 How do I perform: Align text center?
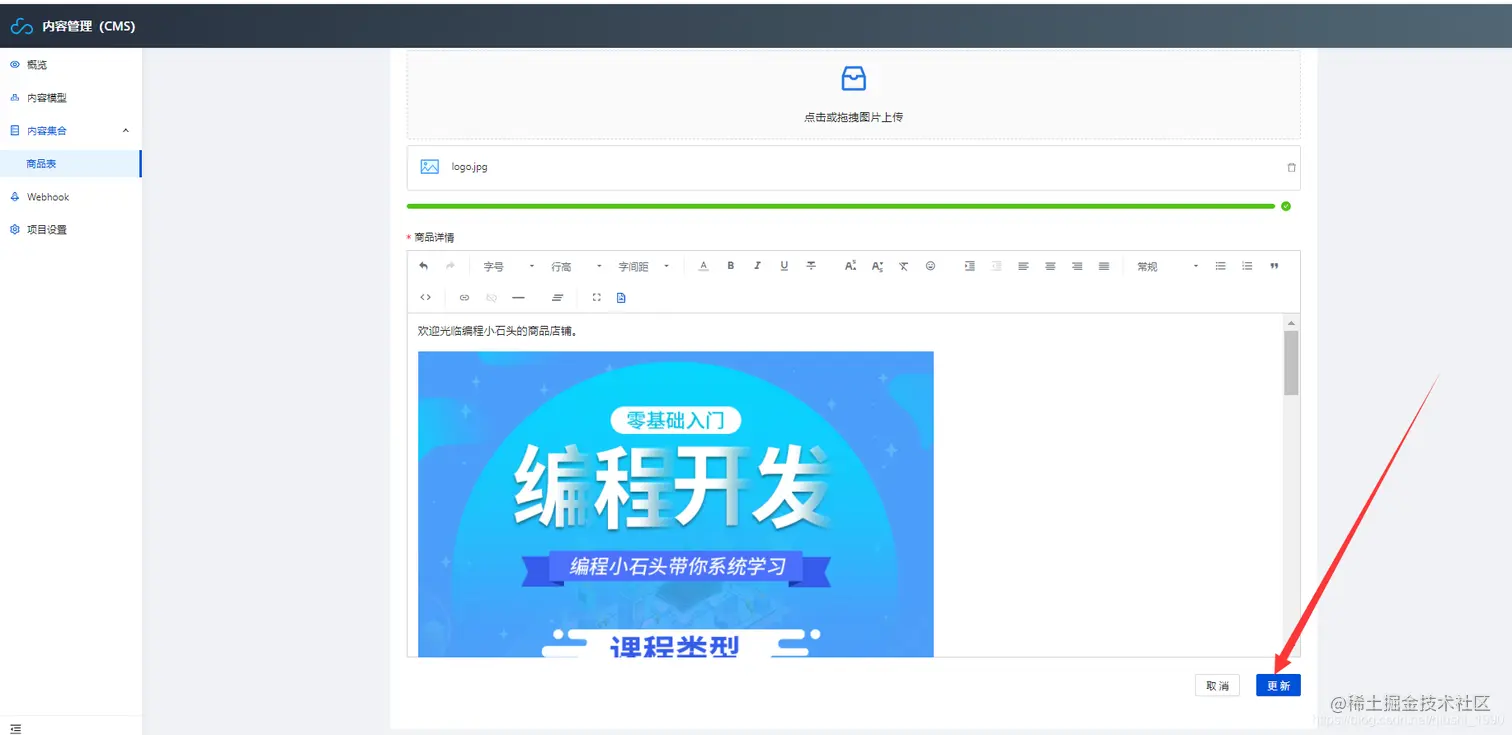[x=1050, y=266]
